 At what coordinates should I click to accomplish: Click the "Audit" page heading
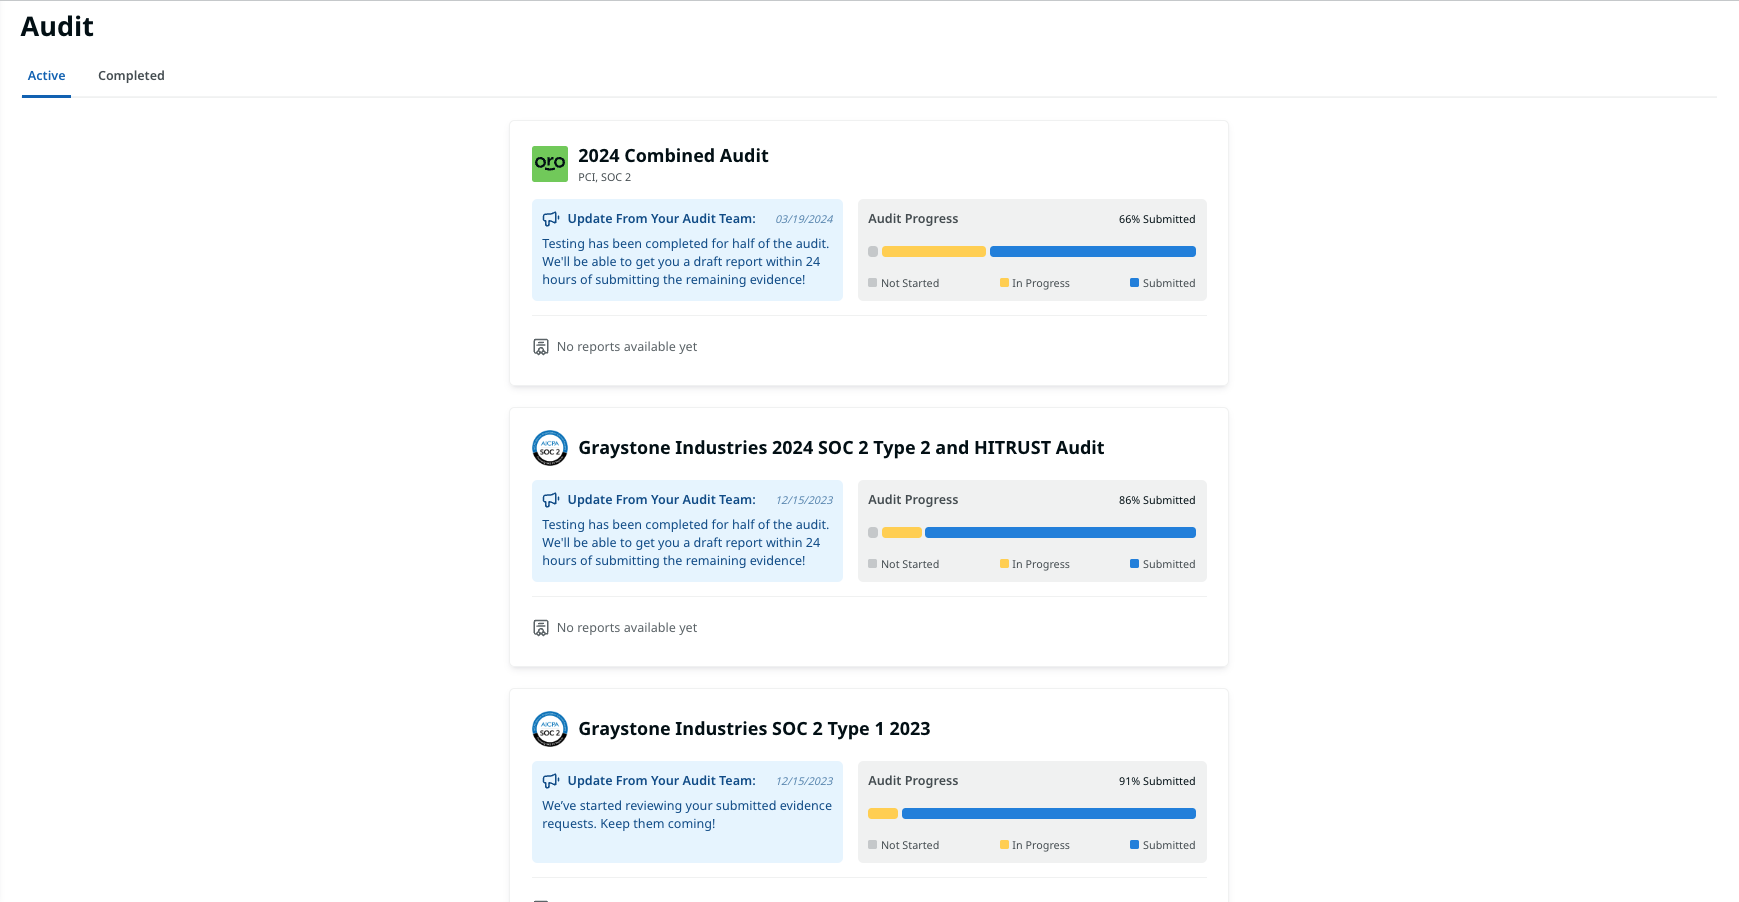coord(57,27)
